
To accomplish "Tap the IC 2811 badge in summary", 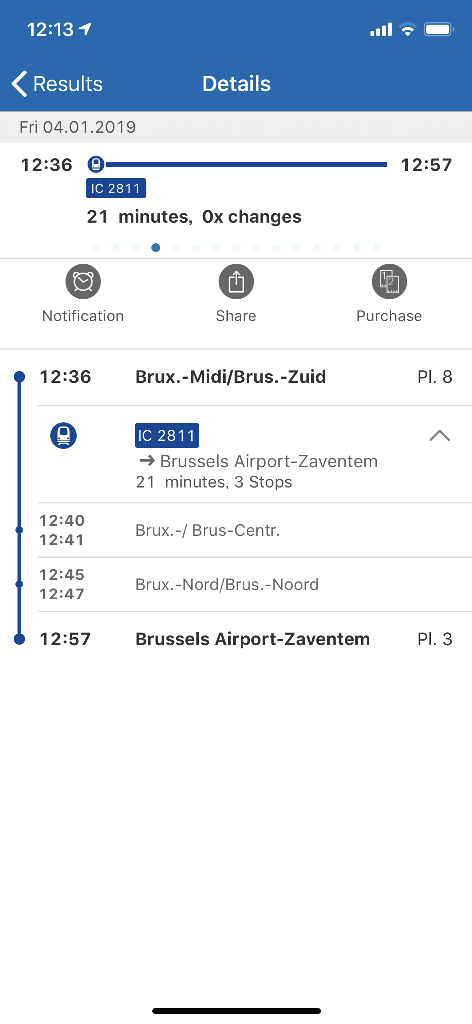I will point(116,189).
